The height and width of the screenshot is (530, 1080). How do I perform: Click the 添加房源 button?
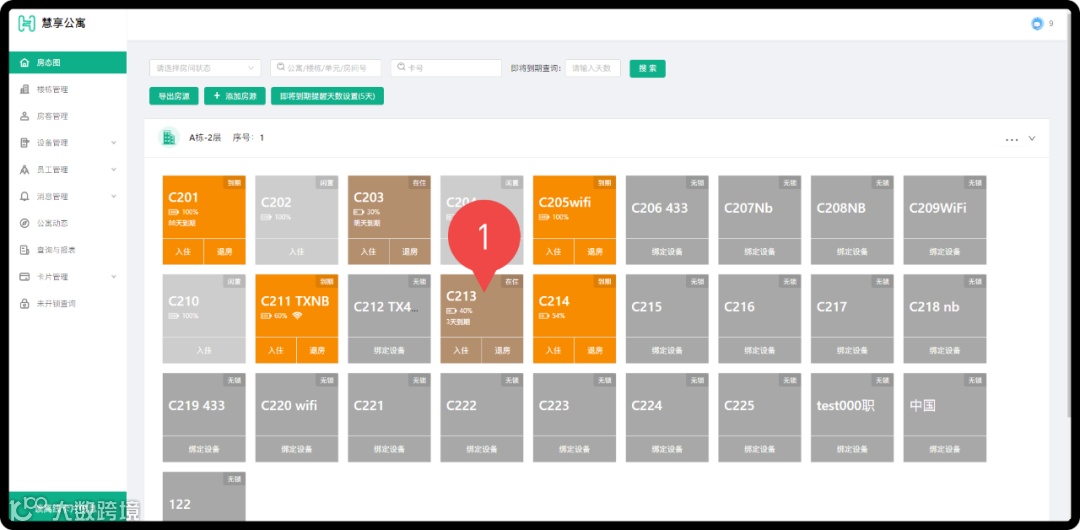tap(235, 96)
